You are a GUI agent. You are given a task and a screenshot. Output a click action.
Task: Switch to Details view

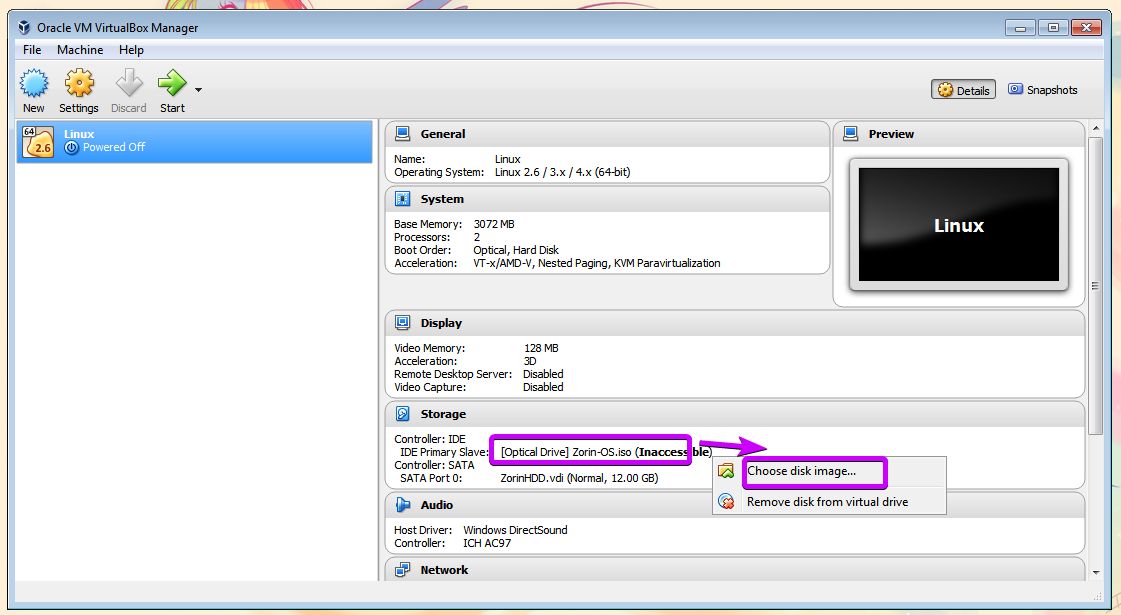click(963, 89)
